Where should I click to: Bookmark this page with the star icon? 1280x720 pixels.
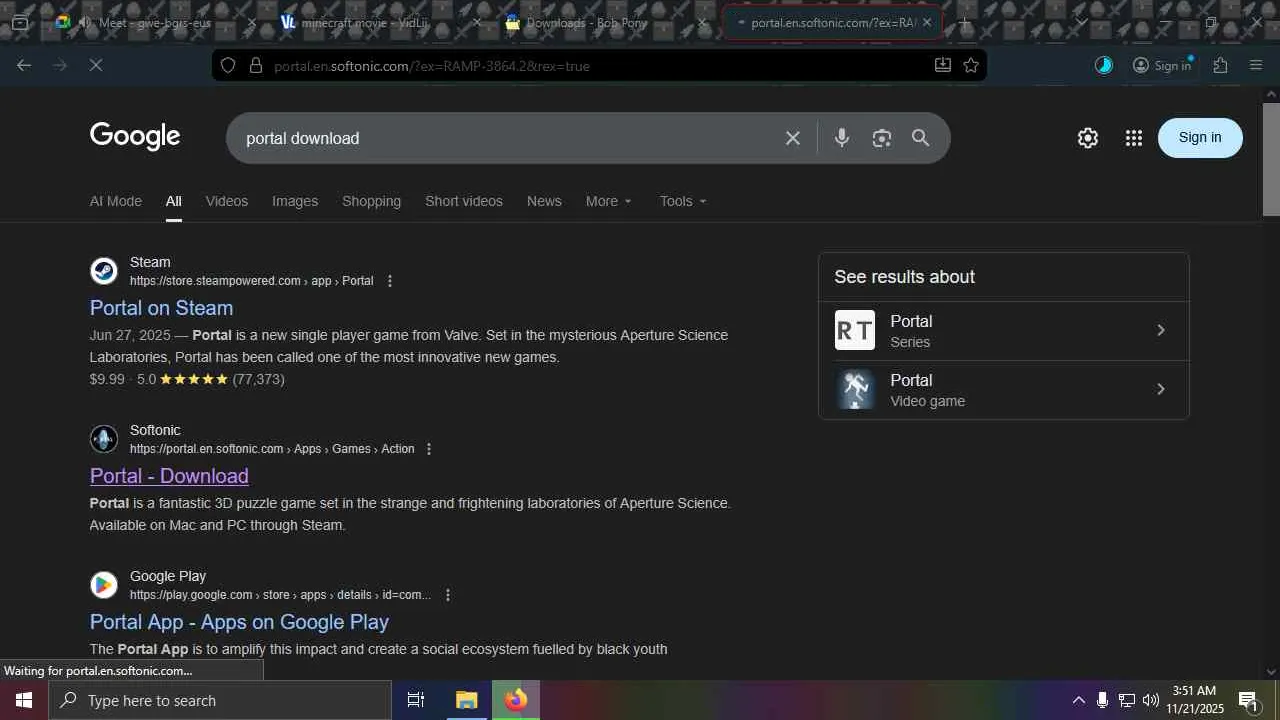point(971,65)
